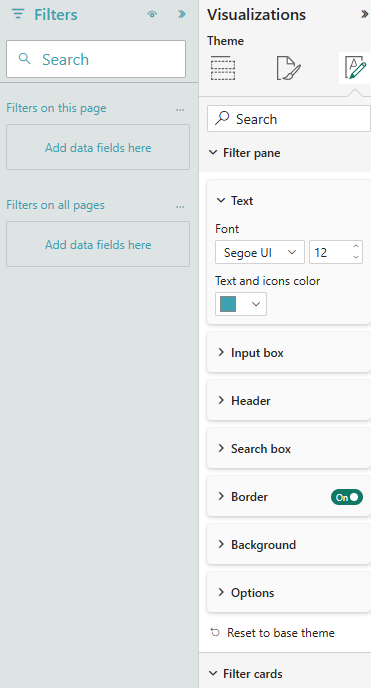Click the Filters on all pages label
The image size is (371, 688).
pyautogui.click(x=55, y=205)
